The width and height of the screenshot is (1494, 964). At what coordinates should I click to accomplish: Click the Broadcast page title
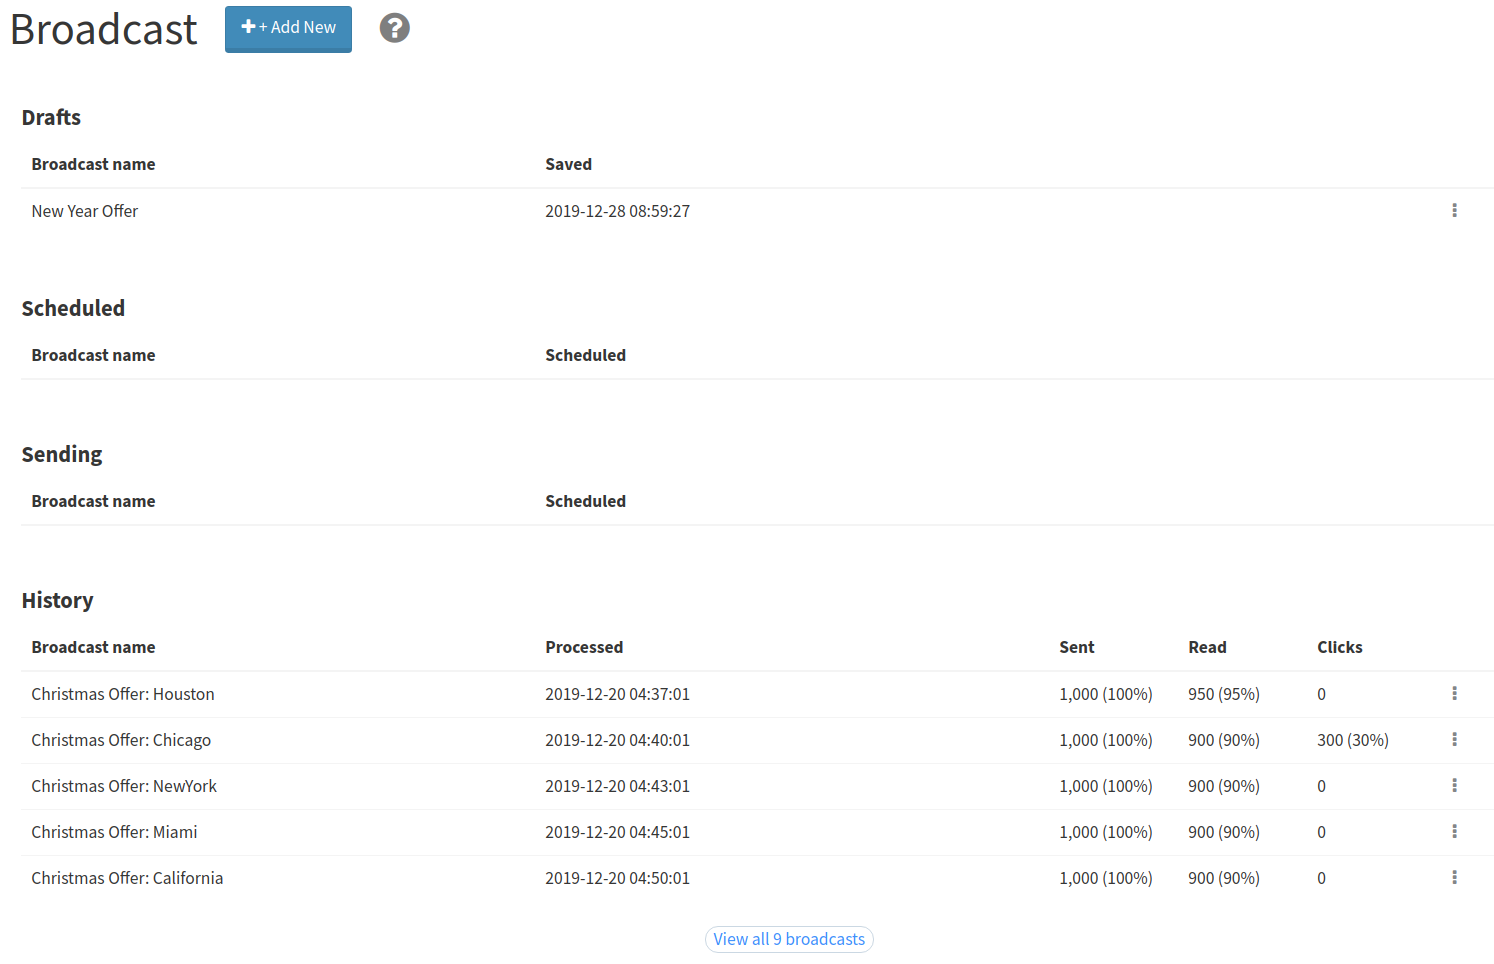(104, 29)
